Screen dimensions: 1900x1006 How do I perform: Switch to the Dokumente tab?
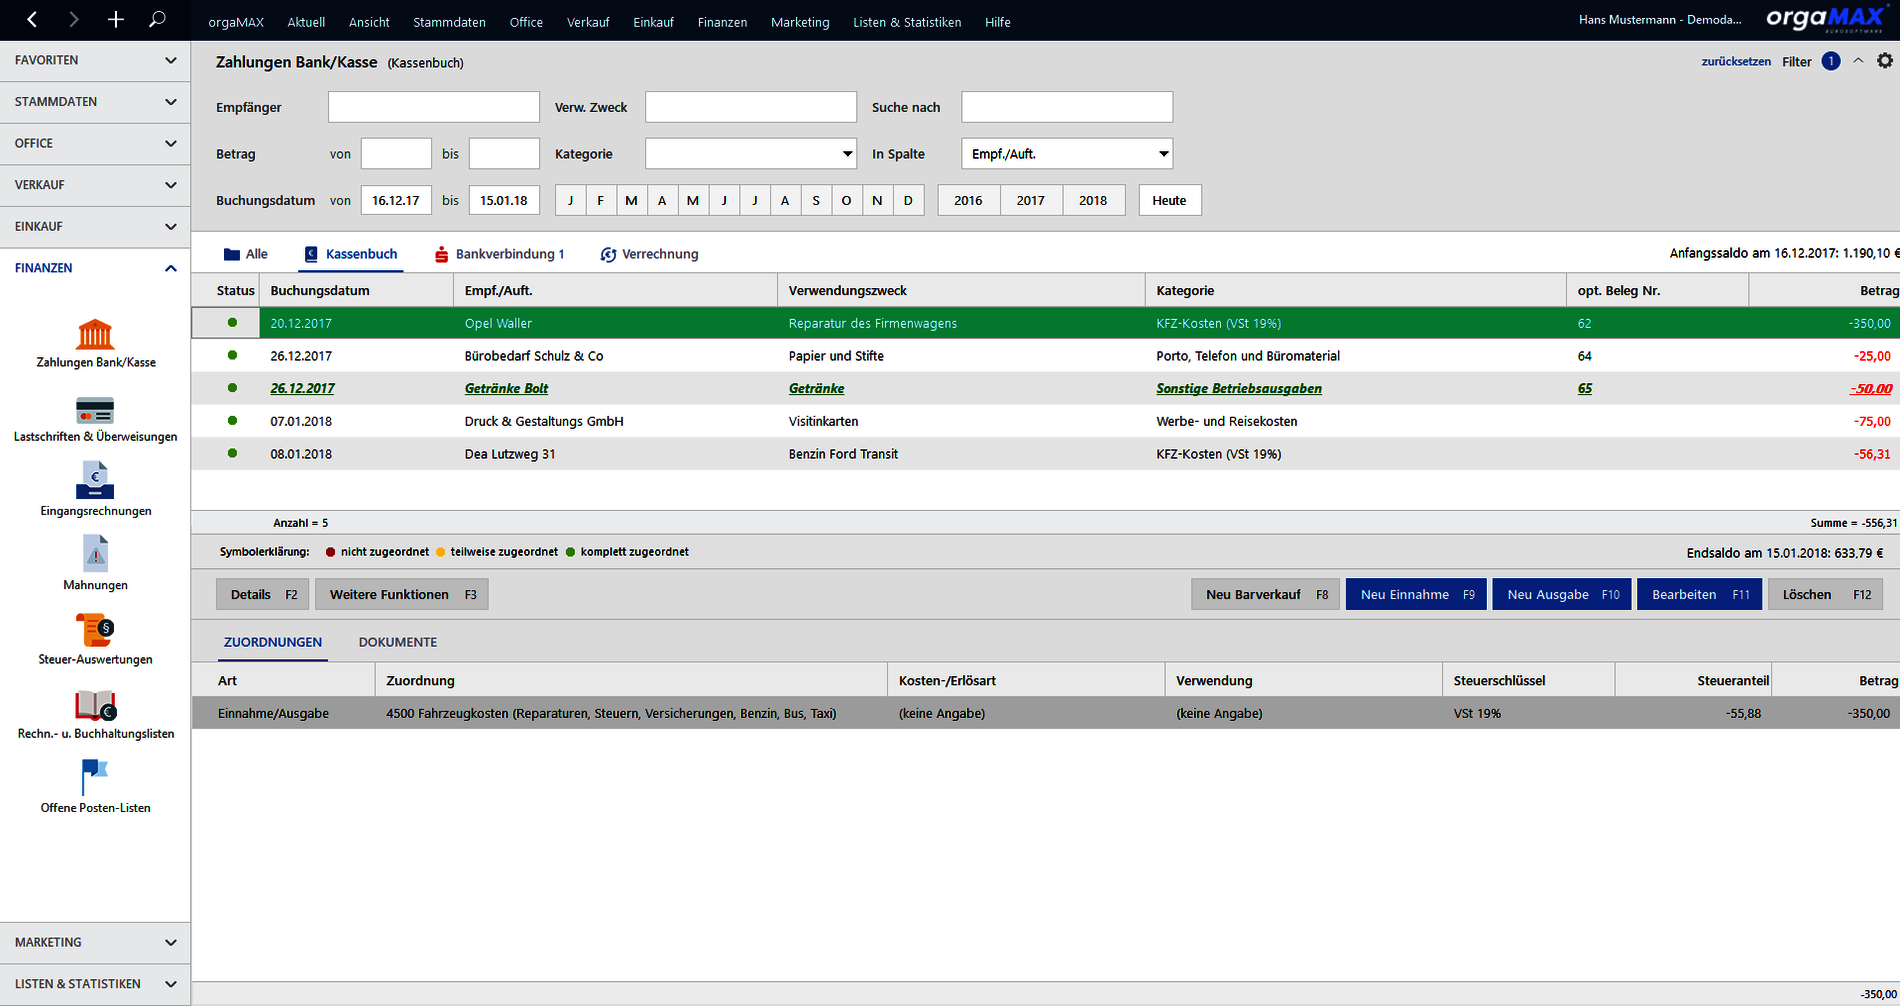398,642
